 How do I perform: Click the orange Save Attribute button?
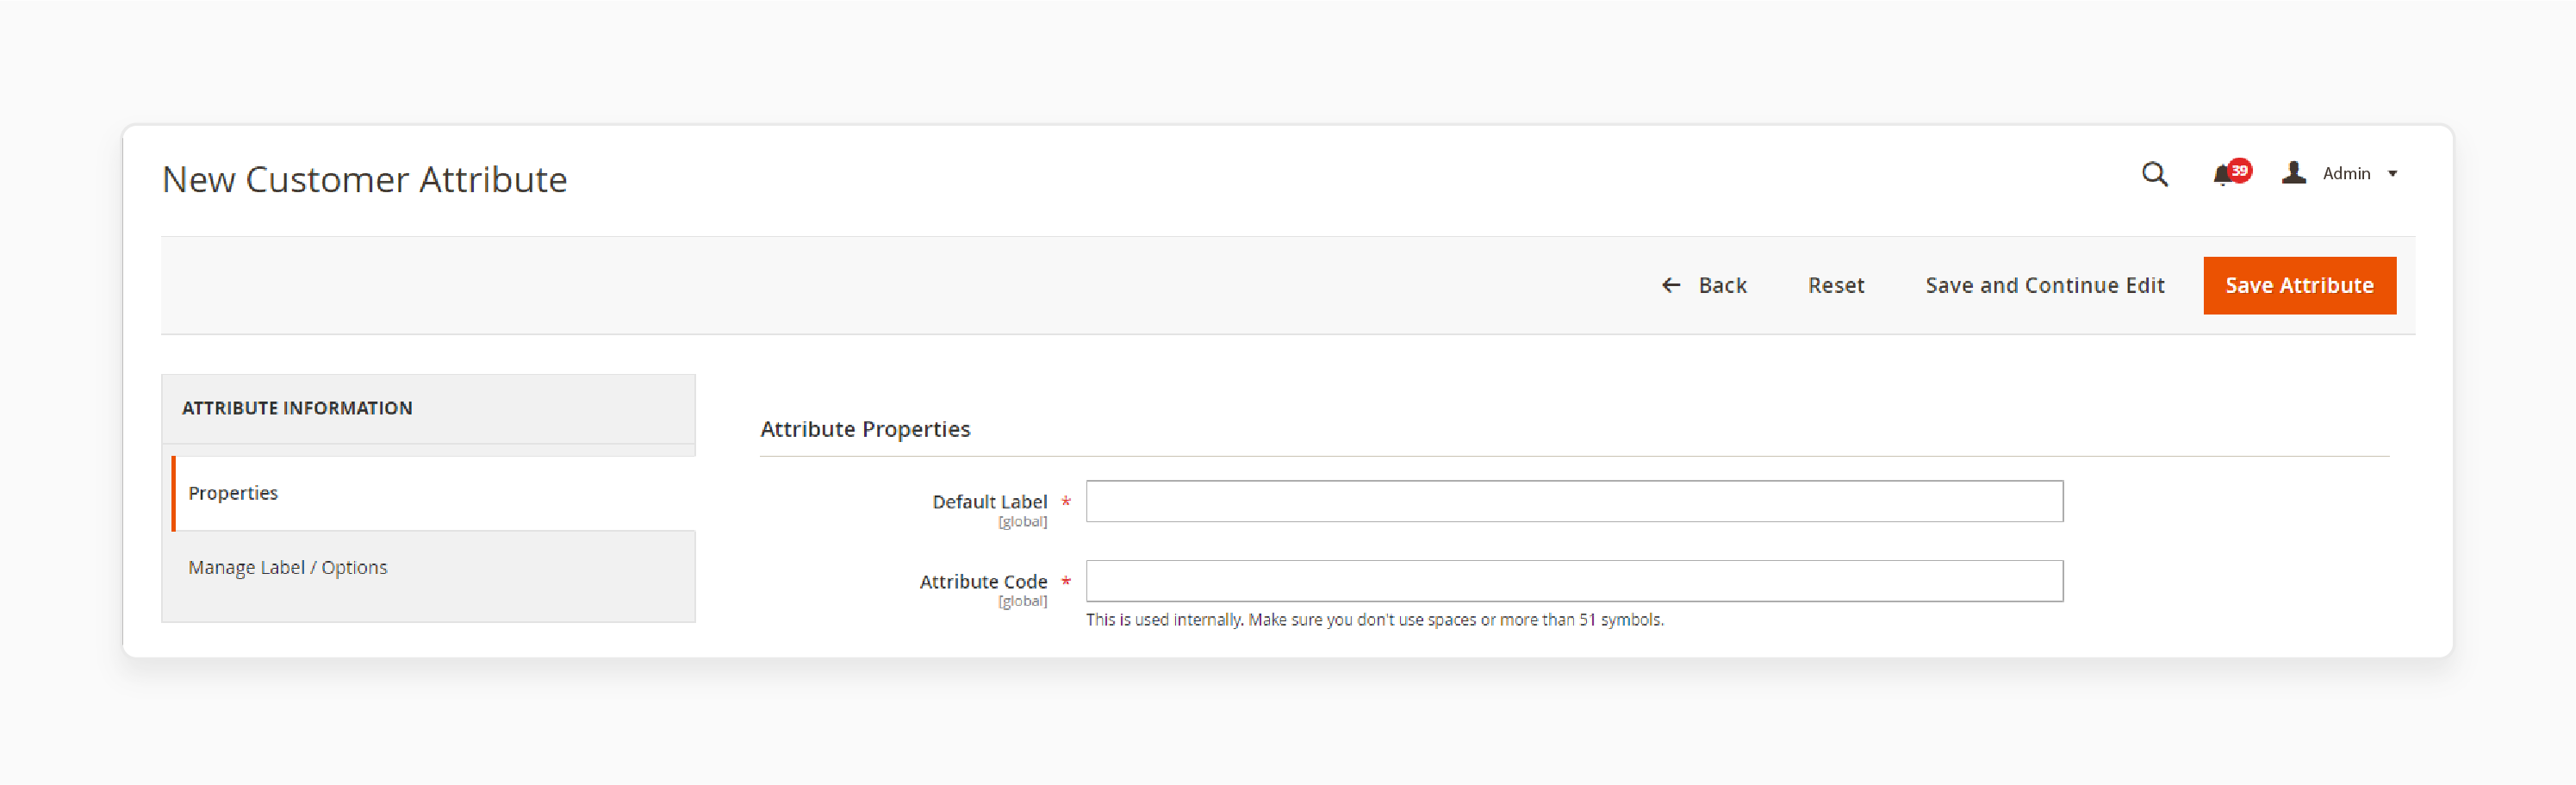[x=2299, y=286]
